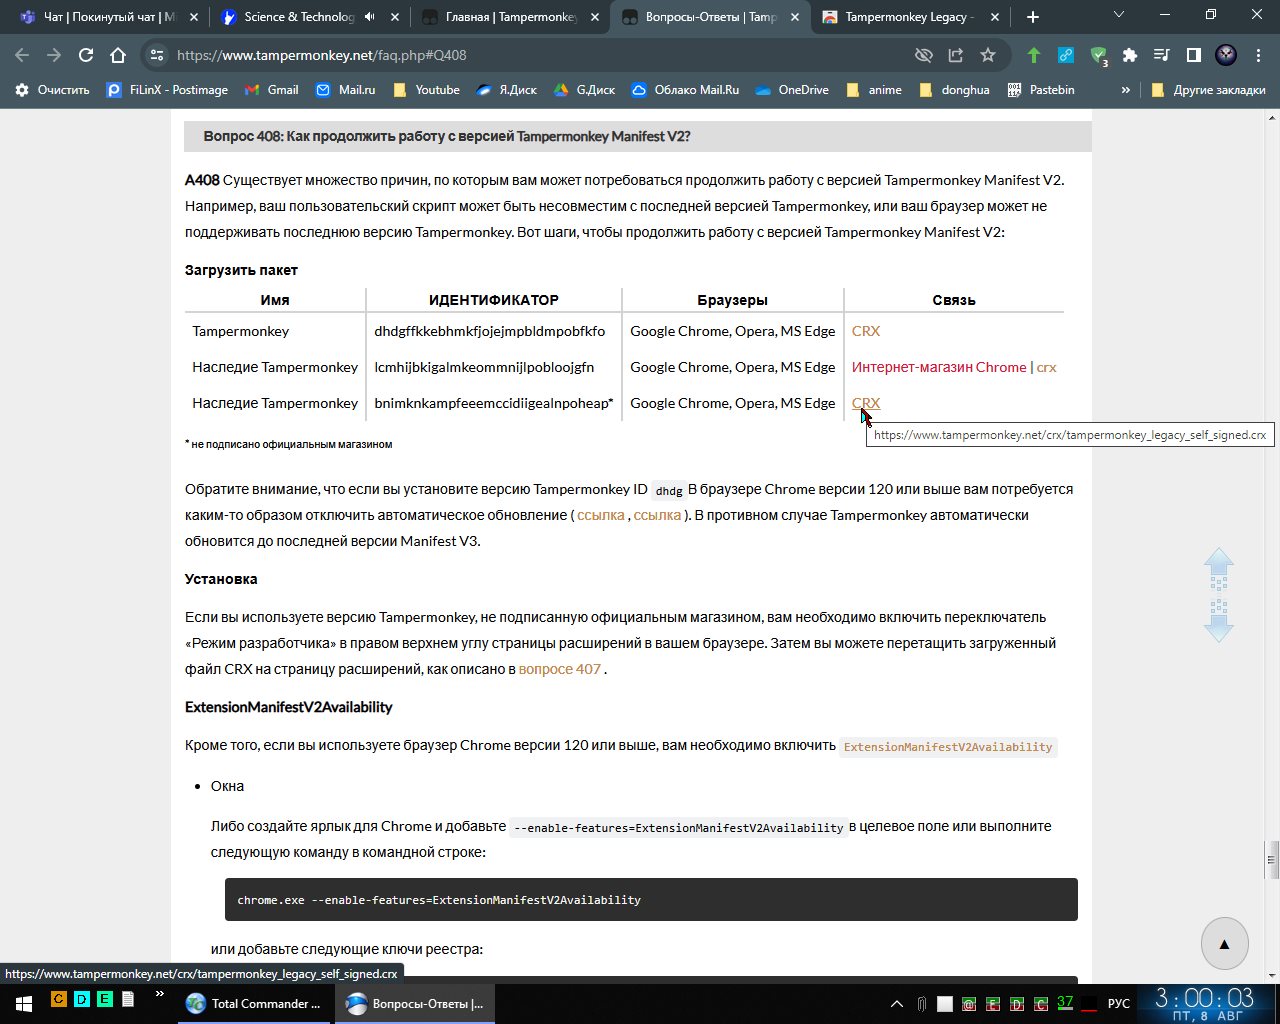Click the share page icon in address bar
The width and height of the screenshot is (1280, 1024).
click(956, 55)
